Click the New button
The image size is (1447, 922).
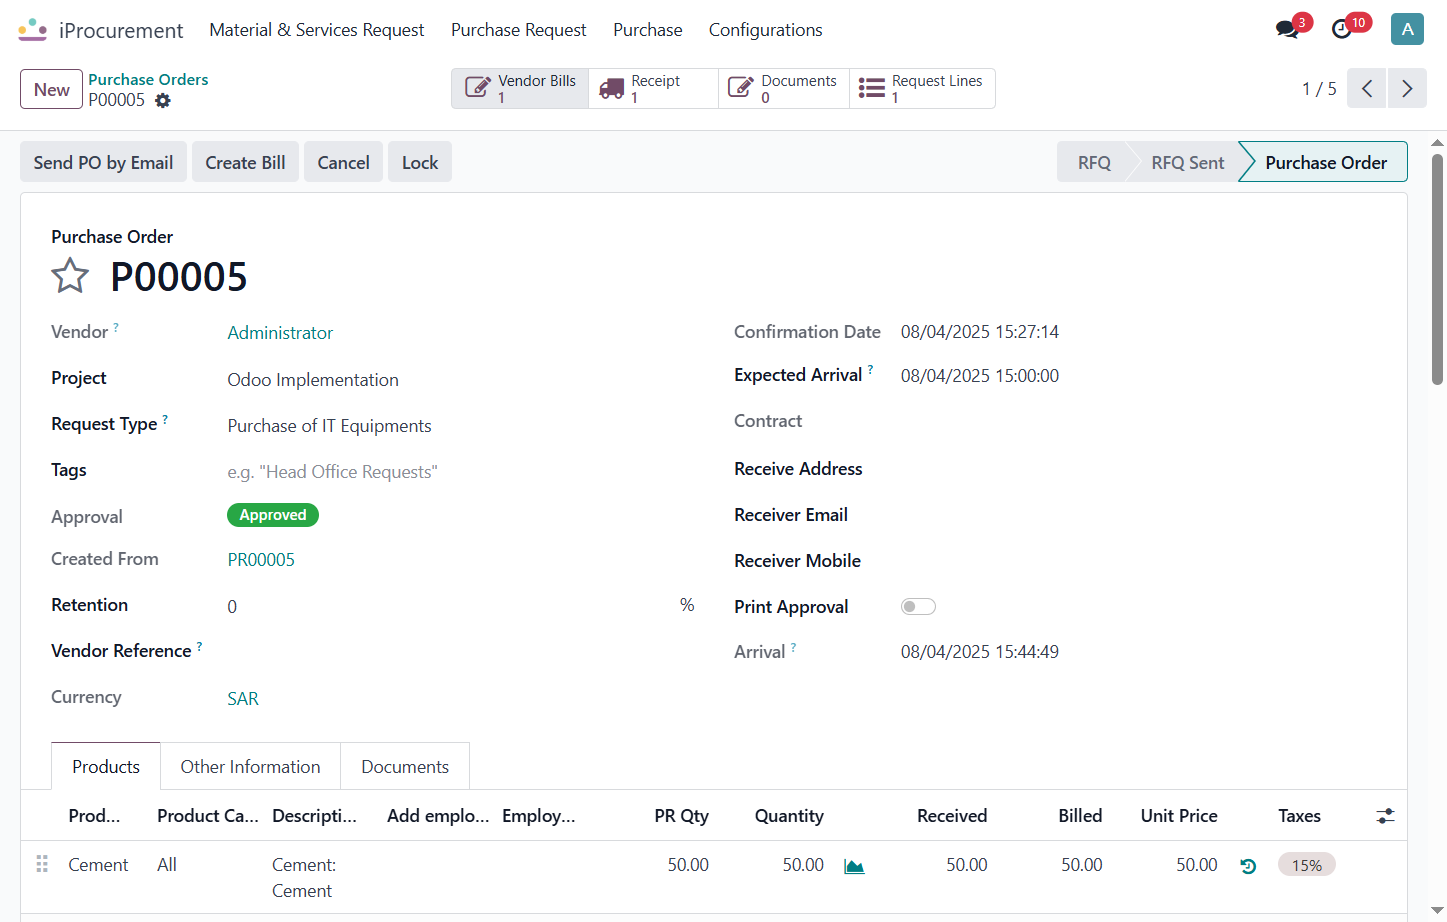click(x=51, y=89)
